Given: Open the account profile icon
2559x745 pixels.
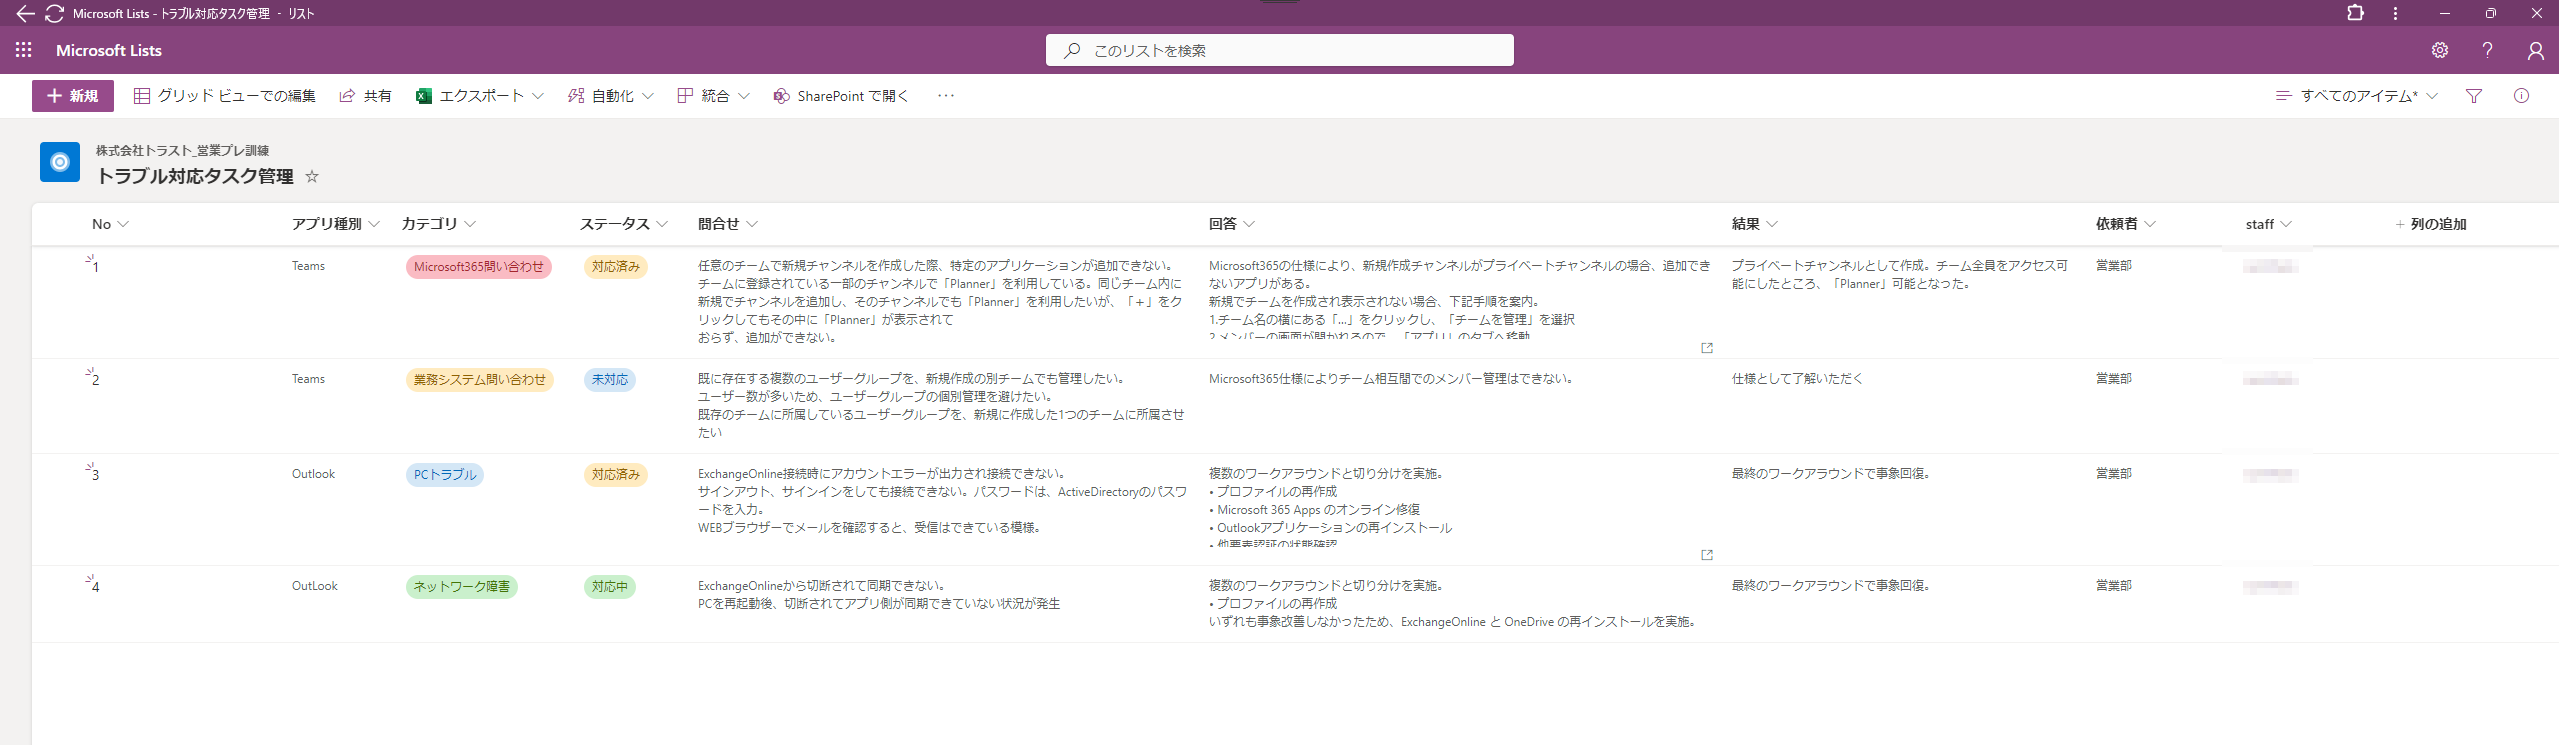Looking at the screenshot, I should point(2535,50).
